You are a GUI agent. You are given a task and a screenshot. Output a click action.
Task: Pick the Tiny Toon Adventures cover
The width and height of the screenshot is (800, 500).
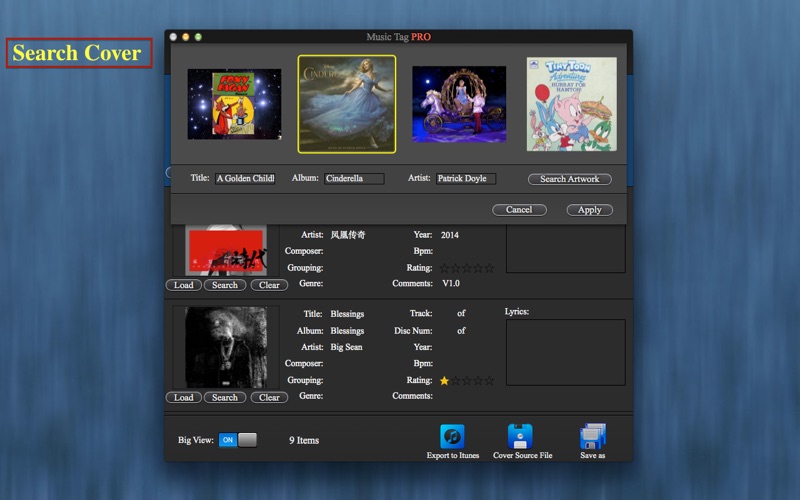[571, 104]
